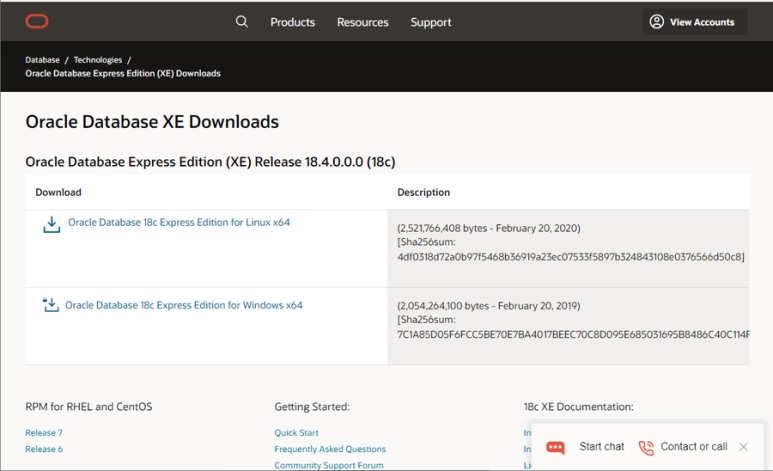Open Release 7 RPM link

click(x=44, y=433)
